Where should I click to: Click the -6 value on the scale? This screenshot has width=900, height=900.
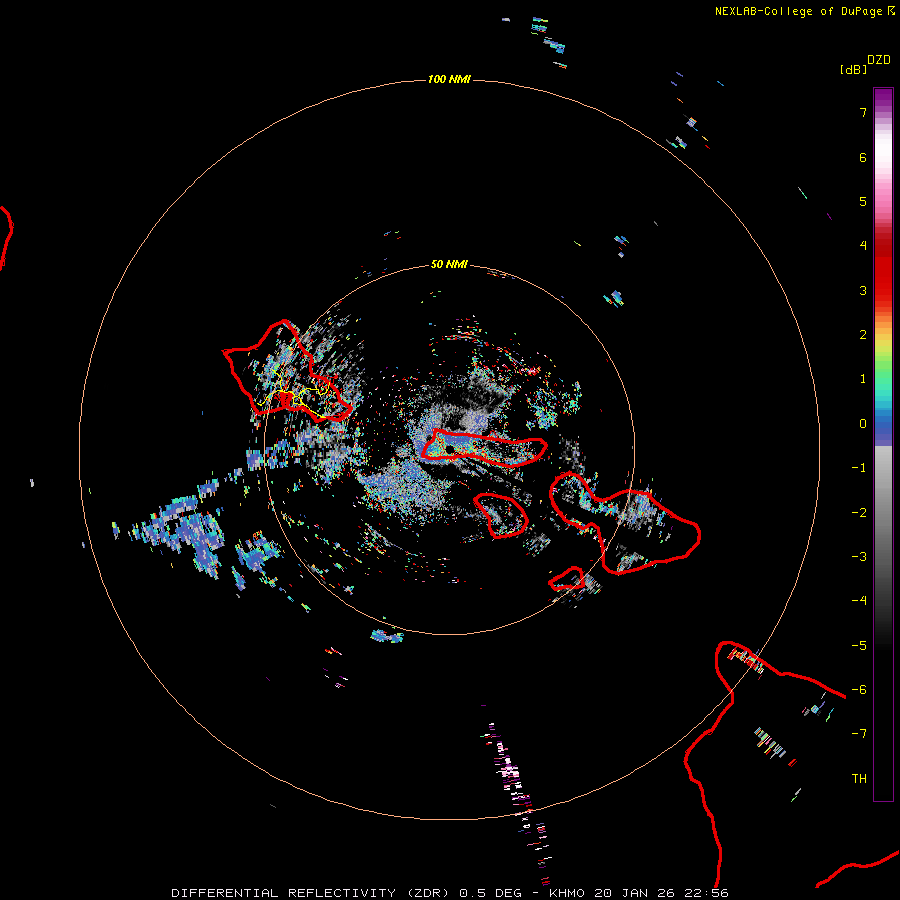point(859,690)
